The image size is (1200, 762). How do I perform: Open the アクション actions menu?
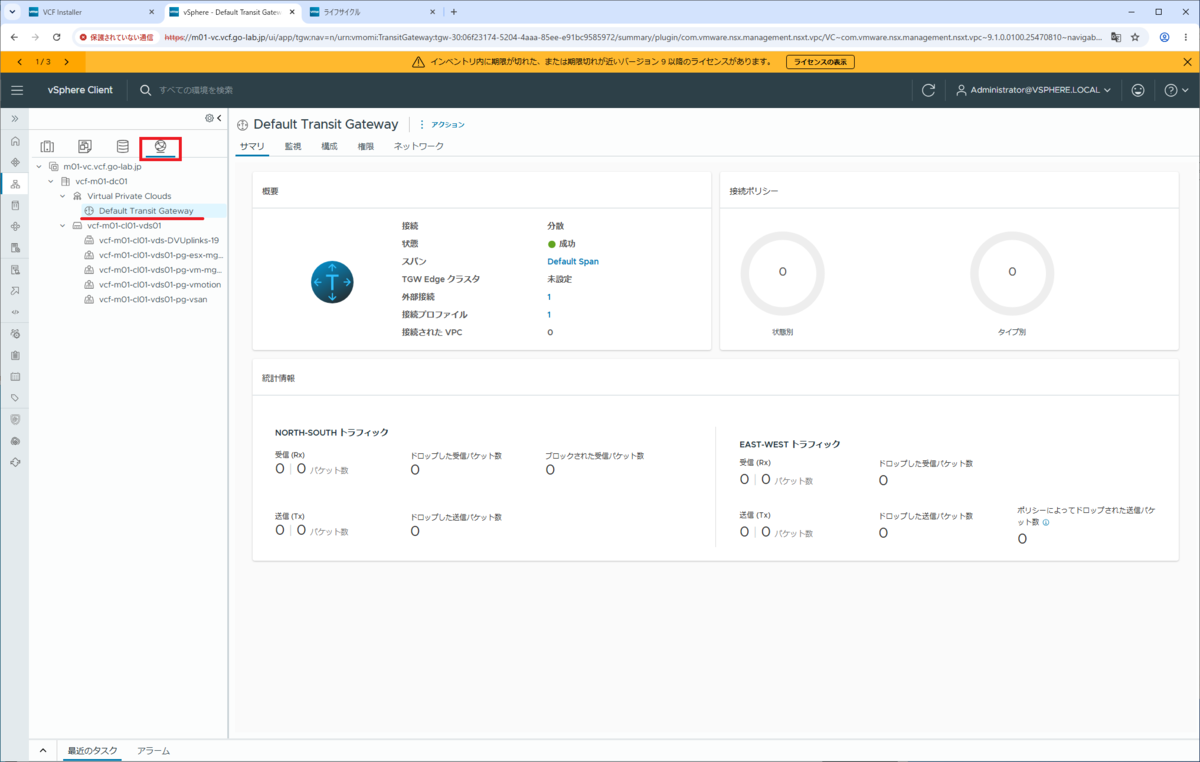(x=441, y=125)
